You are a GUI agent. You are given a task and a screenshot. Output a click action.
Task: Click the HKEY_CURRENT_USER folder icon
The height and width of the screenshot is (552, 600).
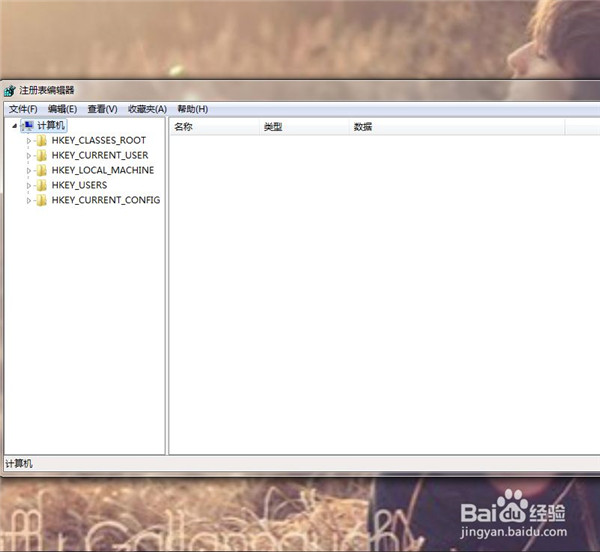41,156
